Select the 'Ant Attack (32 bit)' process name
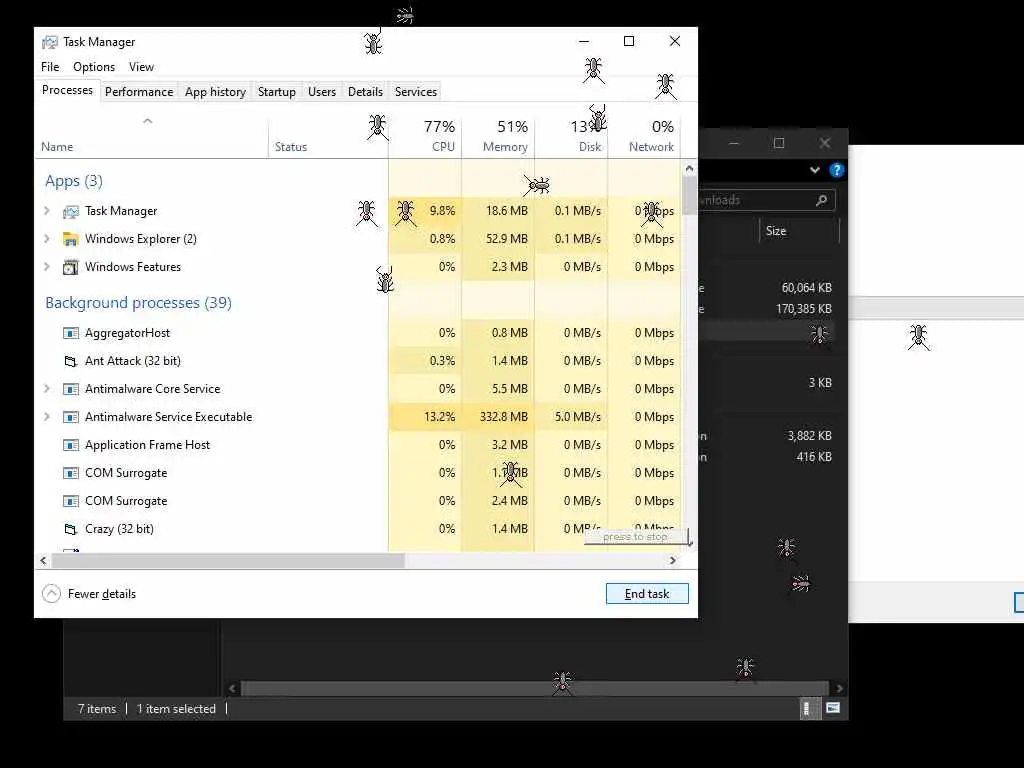This screenshot has width=1024, height=768. tap(133, 361)
